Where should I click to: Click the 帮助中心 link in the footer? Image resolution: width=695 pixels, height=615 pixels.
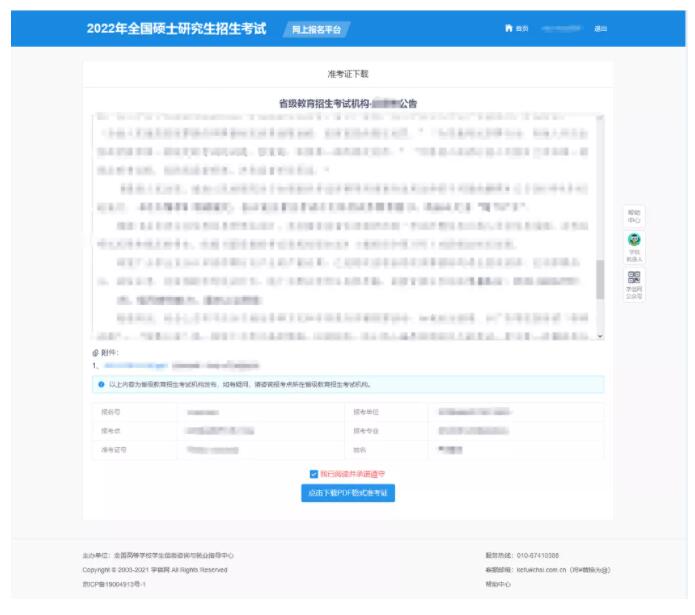[x=498, y=584]
